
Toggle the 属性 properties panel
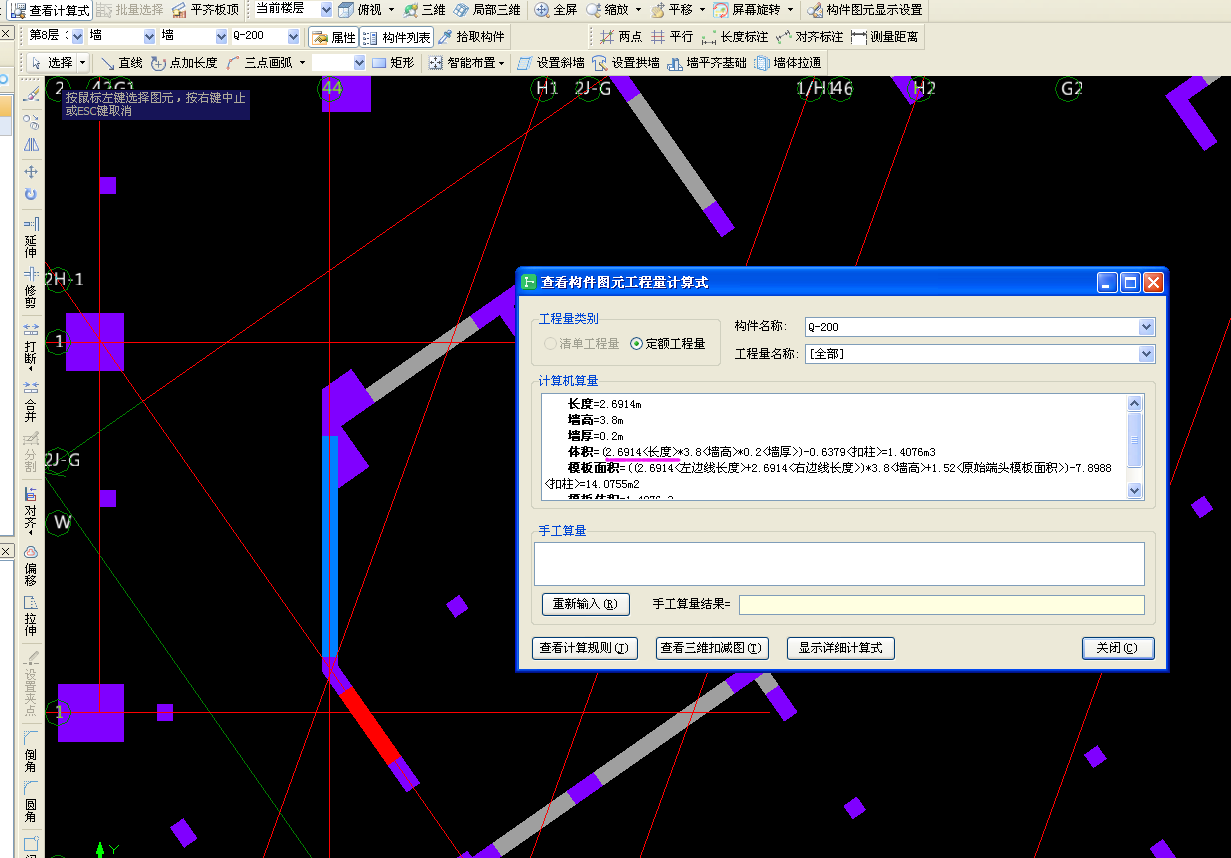(x=333, y=37)
